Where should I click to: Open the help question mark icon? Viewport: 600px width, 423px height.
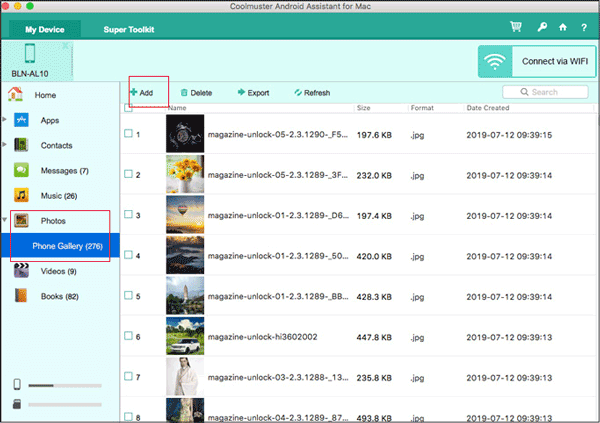[x=584, y=28]
